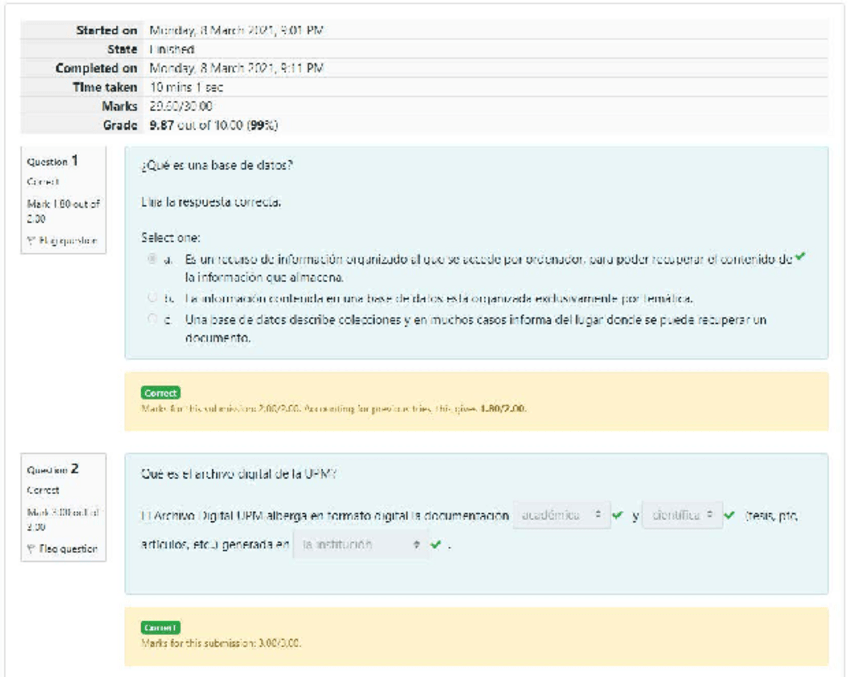The height and width of the screenshot is (677, 848).
Task: Click the checkmark after the científica dropdown
Action: (729, 516)
